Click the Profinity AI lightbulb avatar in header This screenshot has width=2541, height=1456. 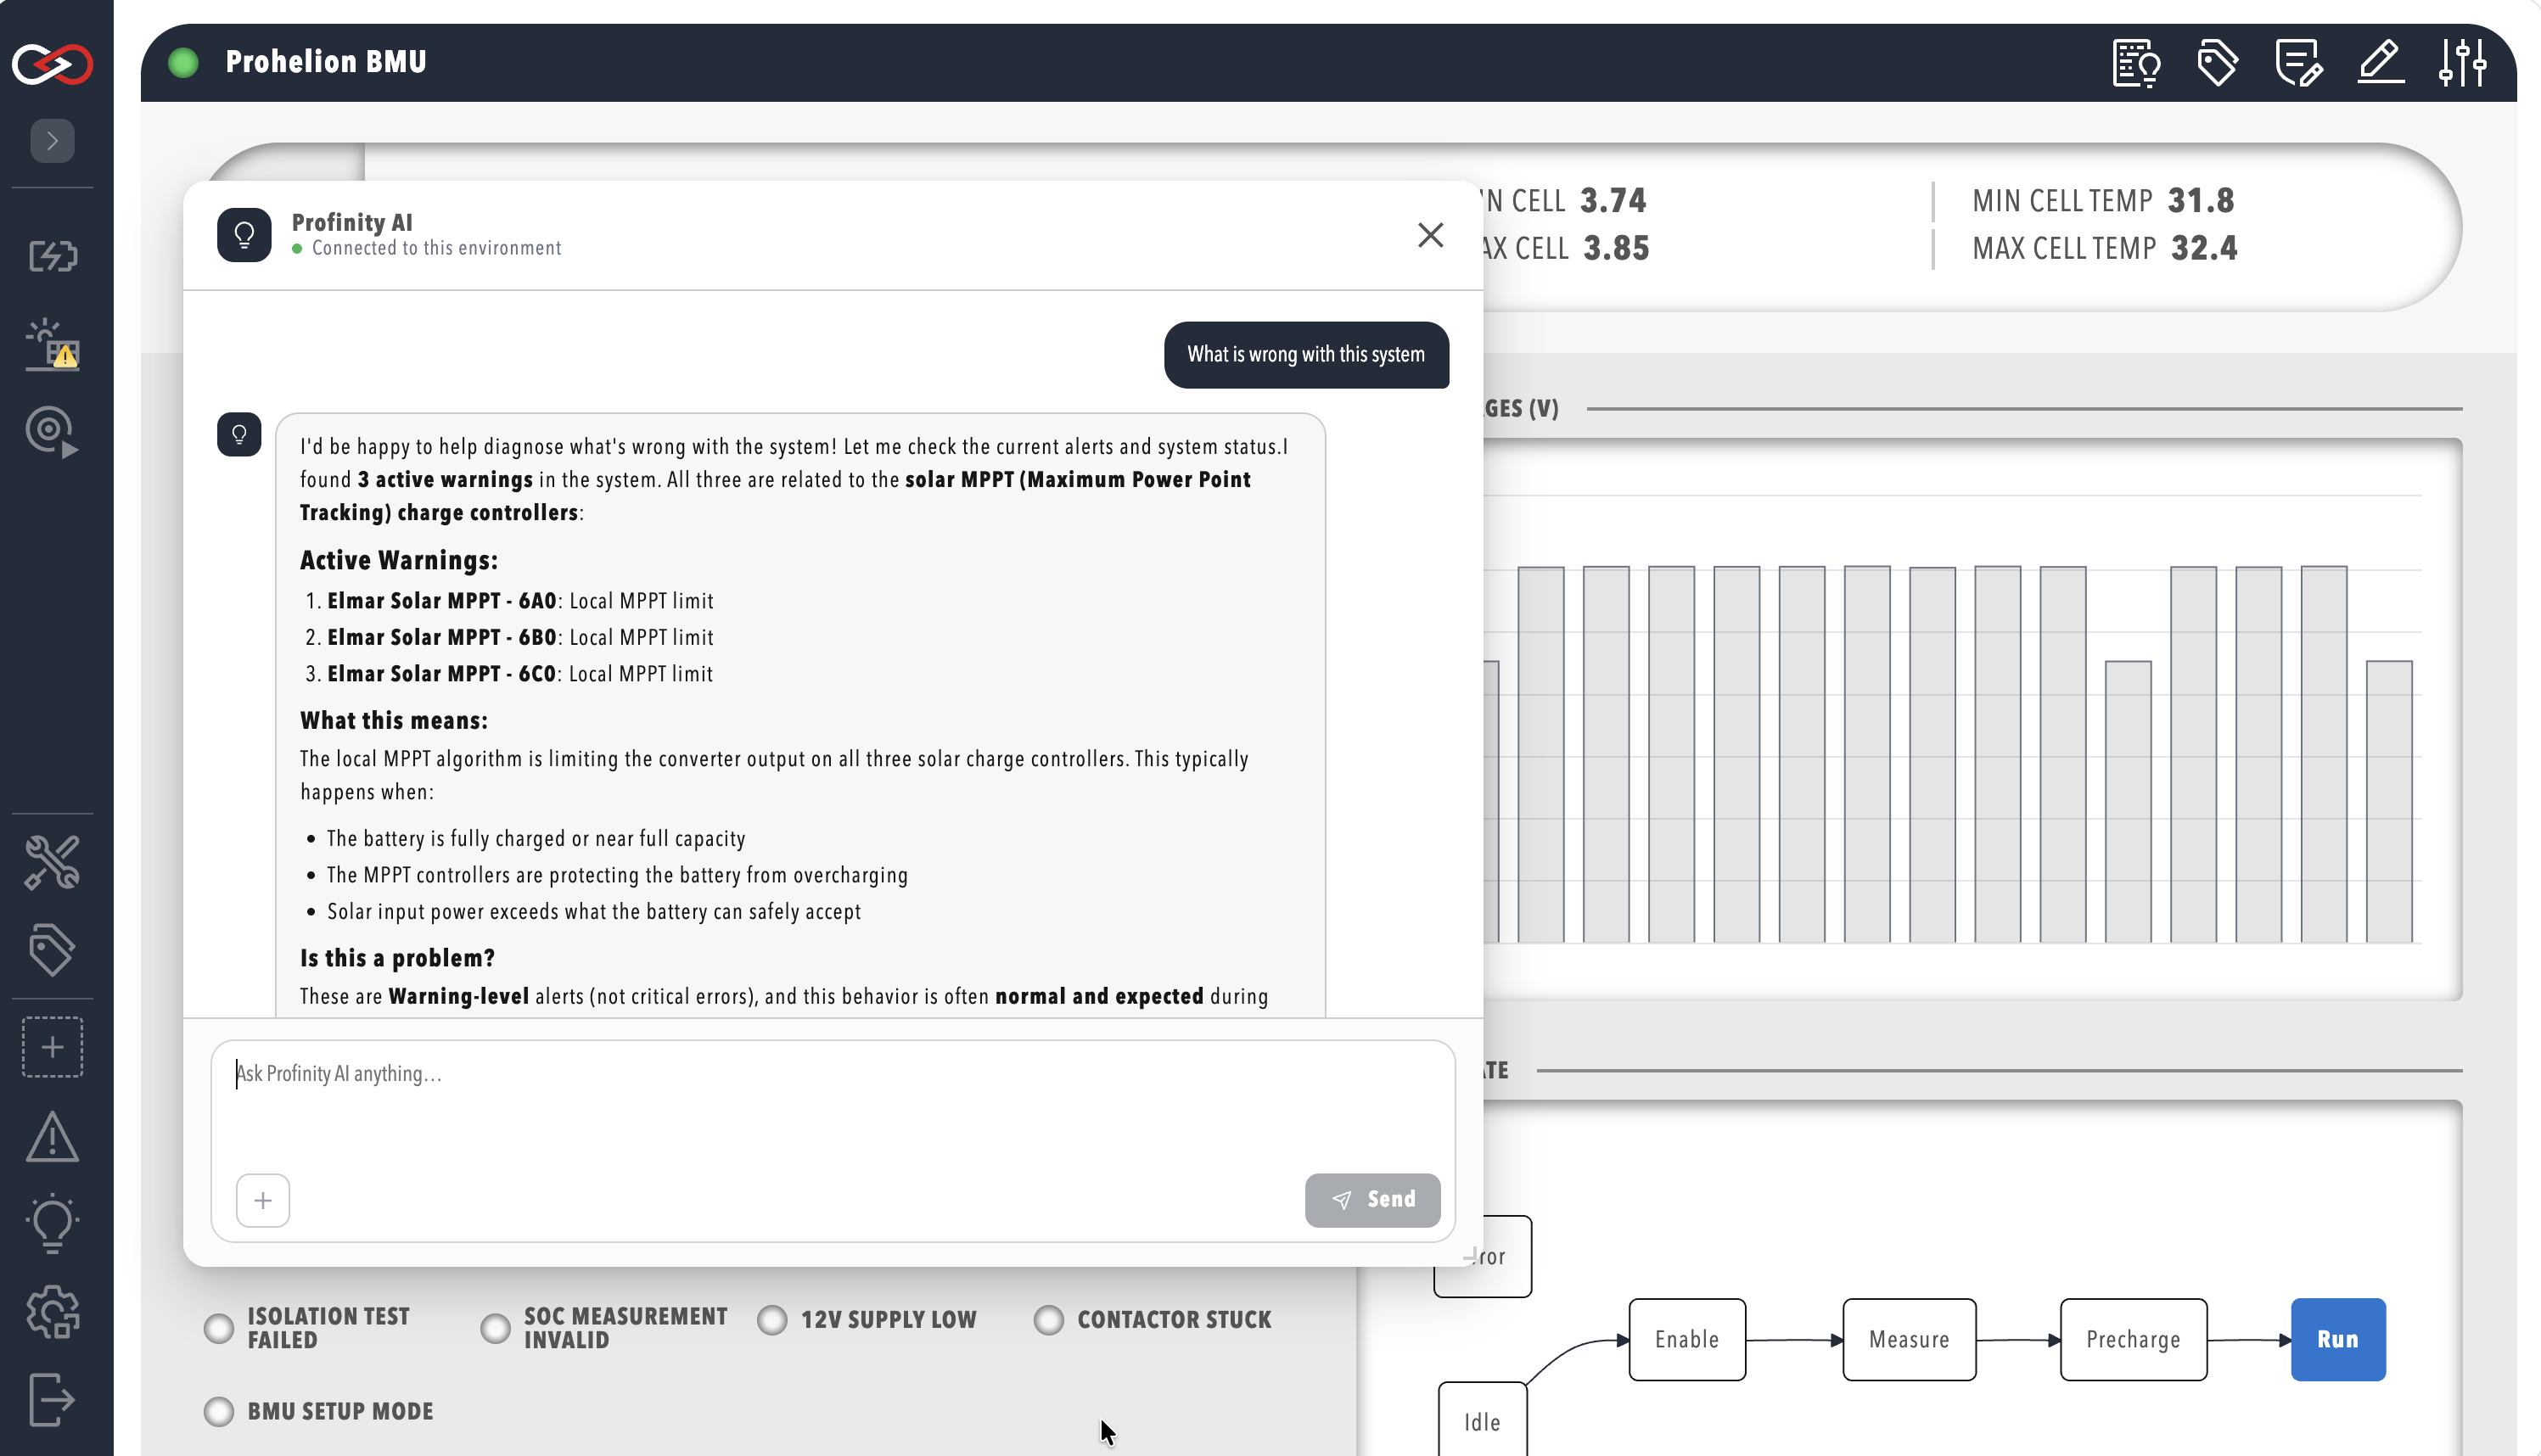tap(244, 235)
